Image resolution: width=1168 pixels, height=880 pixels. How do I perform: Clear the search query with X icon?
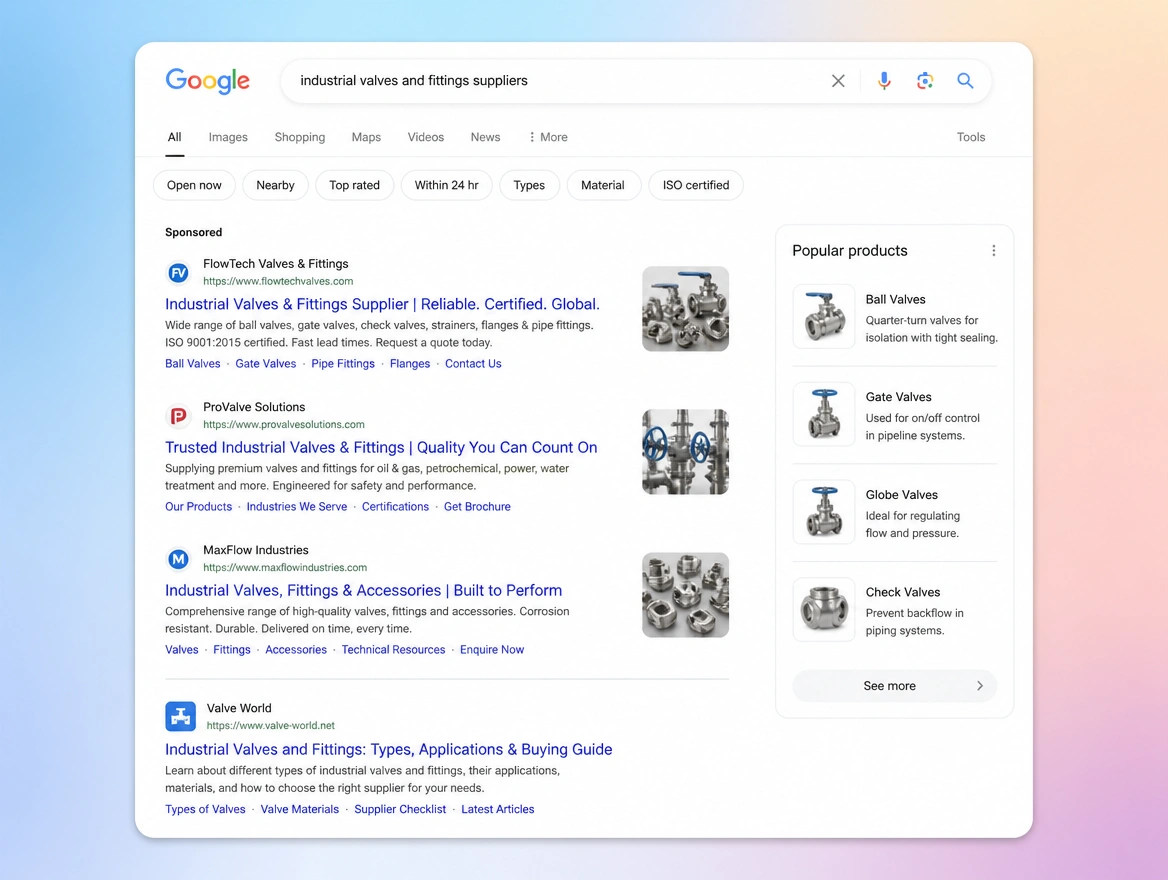coord(838,80)
